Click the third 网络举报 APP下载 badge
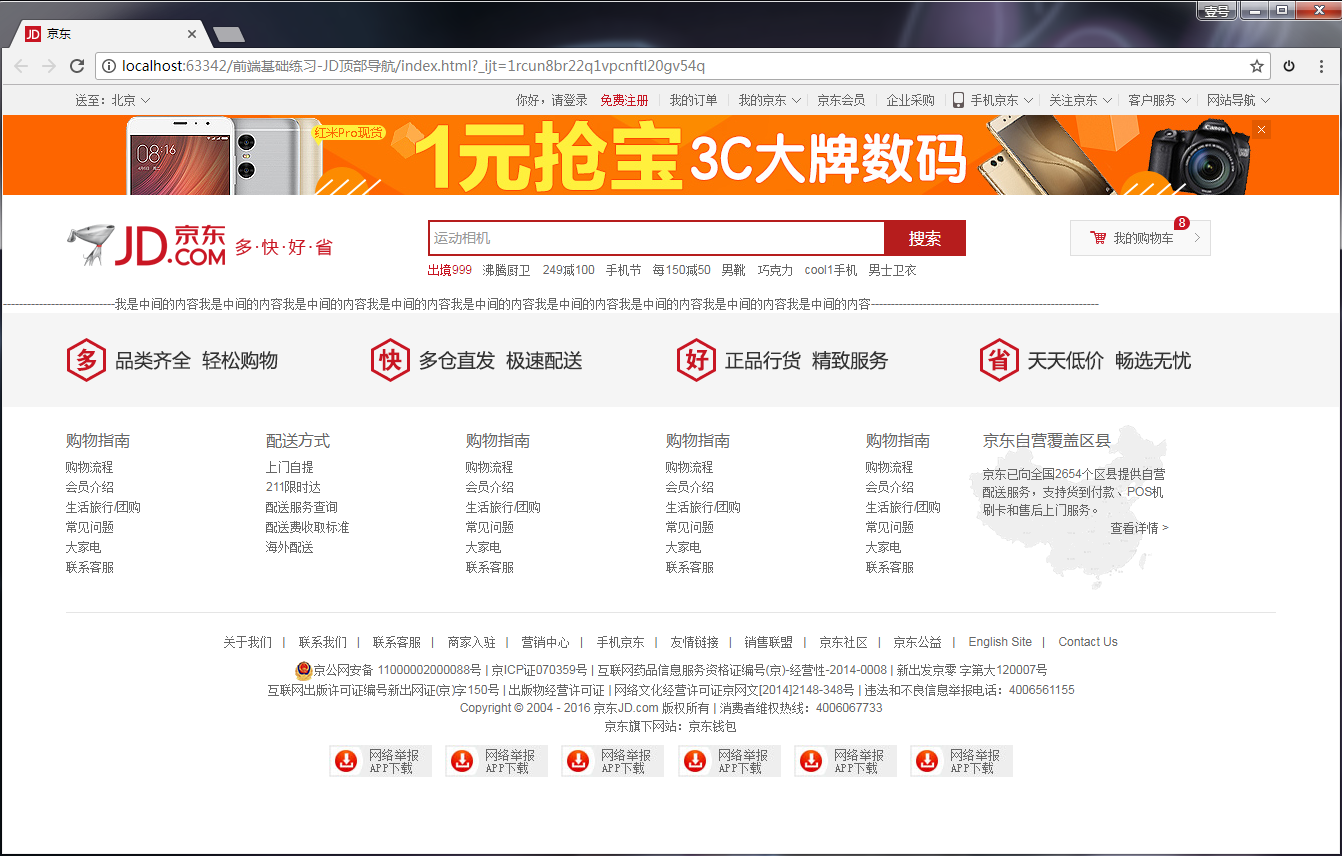Viewport: 1342px width, 856px height. point(612,761)
